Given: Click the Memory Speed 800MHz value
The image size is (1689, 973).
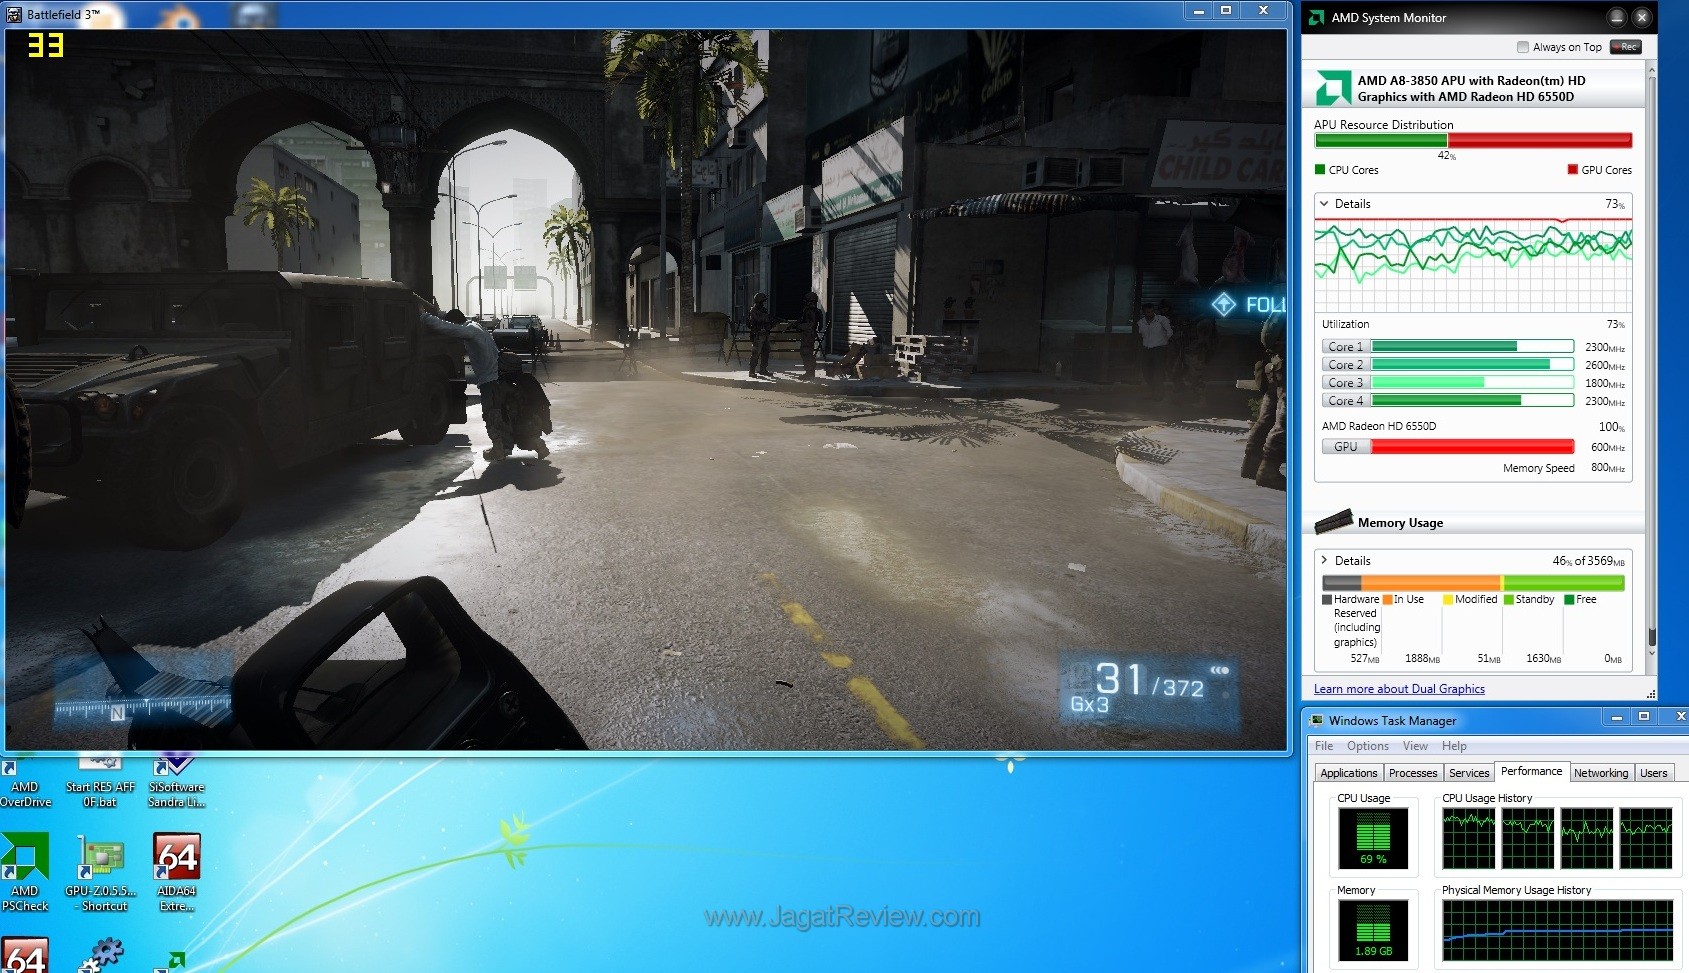Looking at the screenshot, I should coord(1607,468).
